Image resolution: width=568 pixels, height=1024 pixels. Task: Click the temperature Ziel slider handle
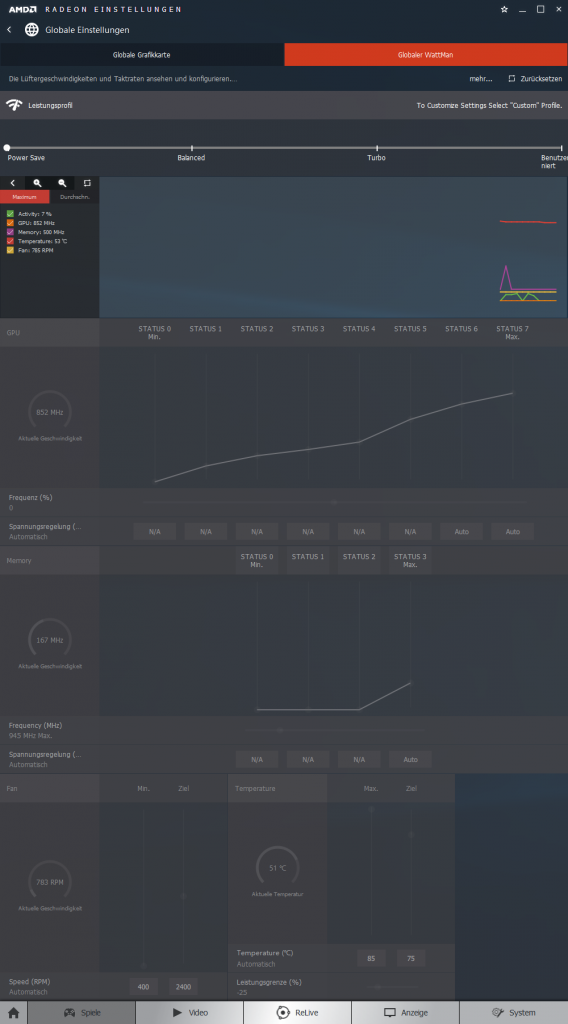pos(411,835)
